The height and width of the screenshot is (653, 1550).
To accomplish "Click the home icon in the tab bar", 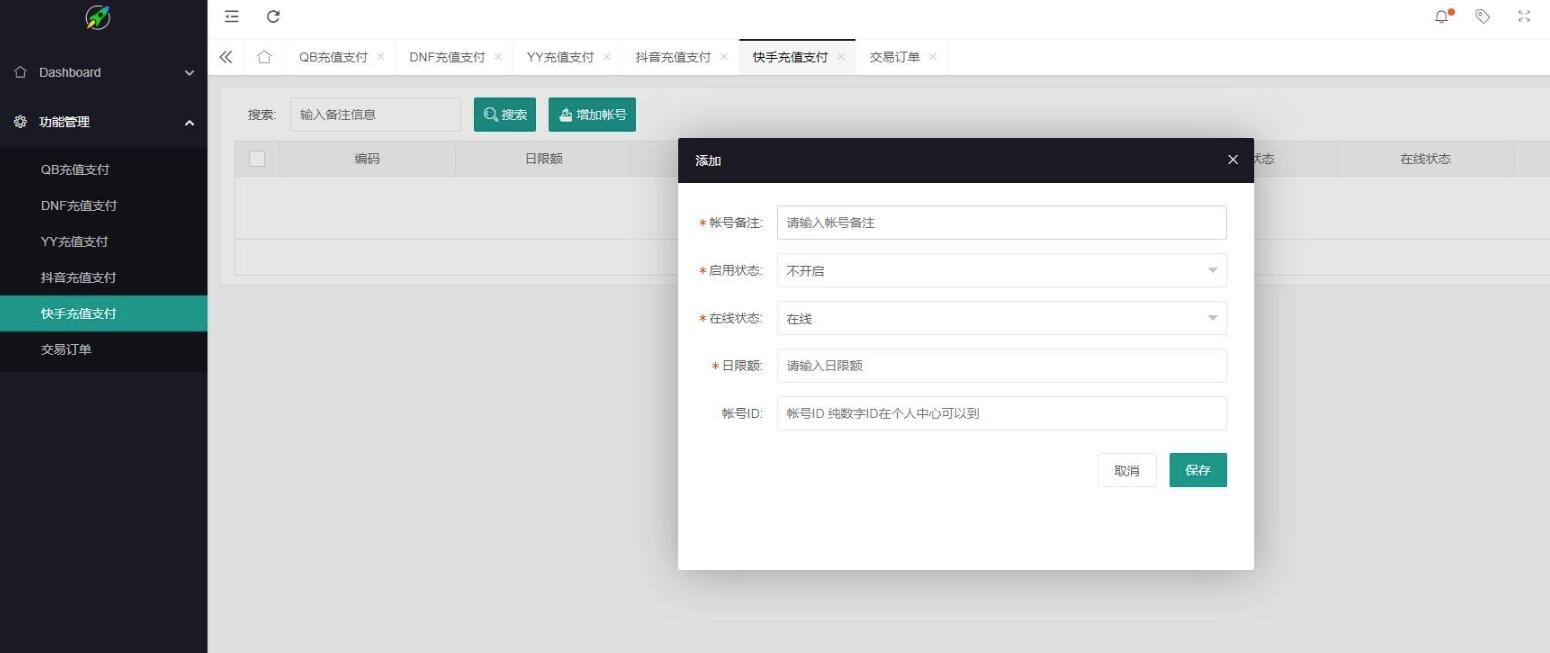I will coord(264,57).
